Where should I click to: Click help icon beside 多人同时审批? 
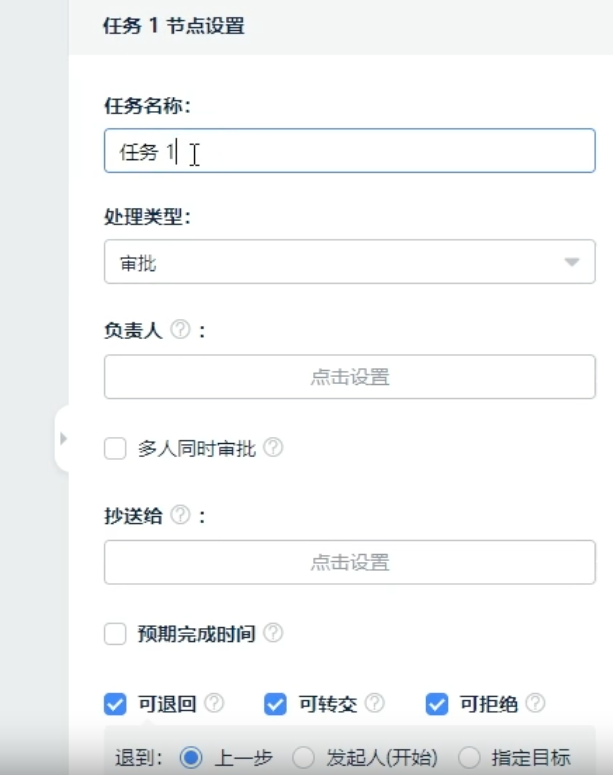click(273, 449)
